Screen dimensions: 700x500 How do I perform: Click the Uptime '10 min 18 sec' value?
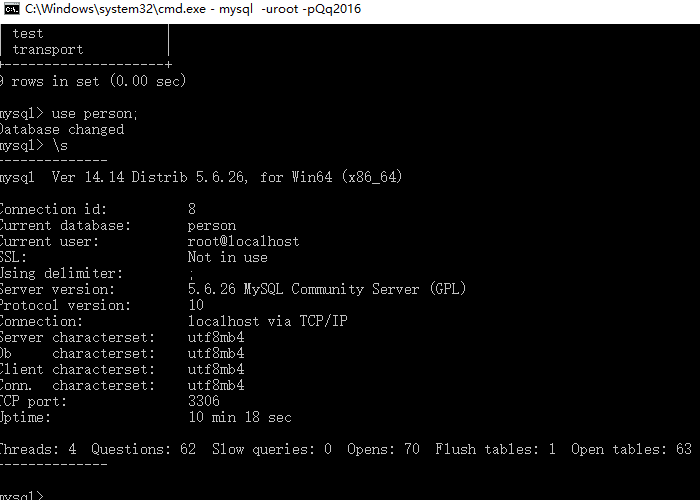240,417
